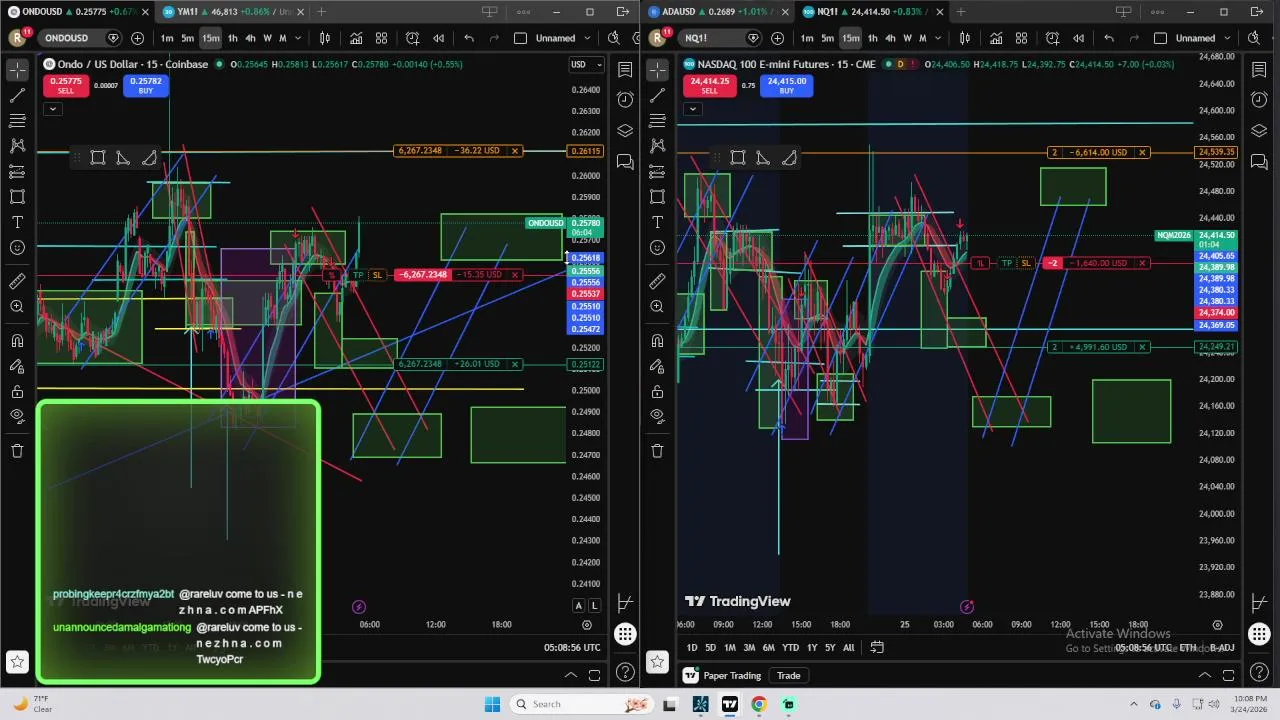Select trend line tool in left window
The image size is (1280, 720).
point(17,95)
